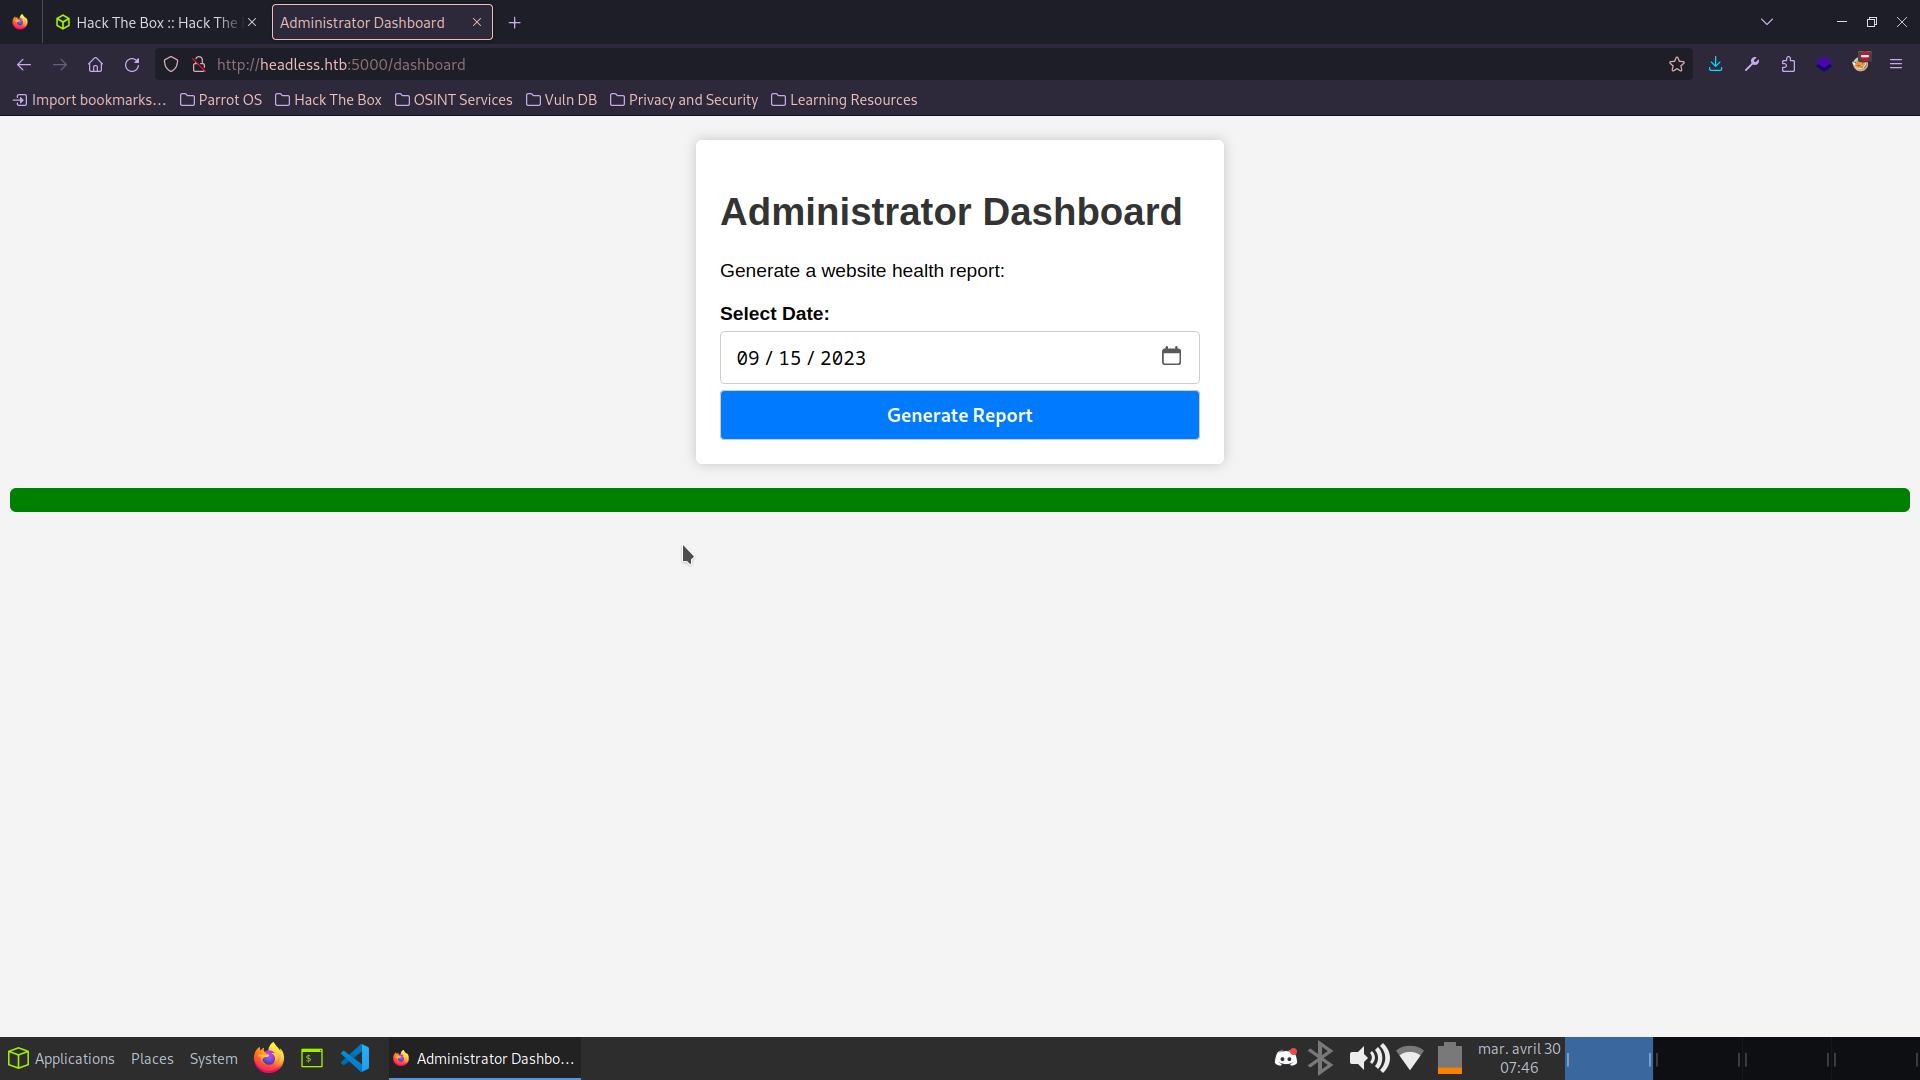The height and width of the screenshot is (1080, 1920).
Task: Open the browser extensions puzzle-piece icon
Action: (1787, 64)
